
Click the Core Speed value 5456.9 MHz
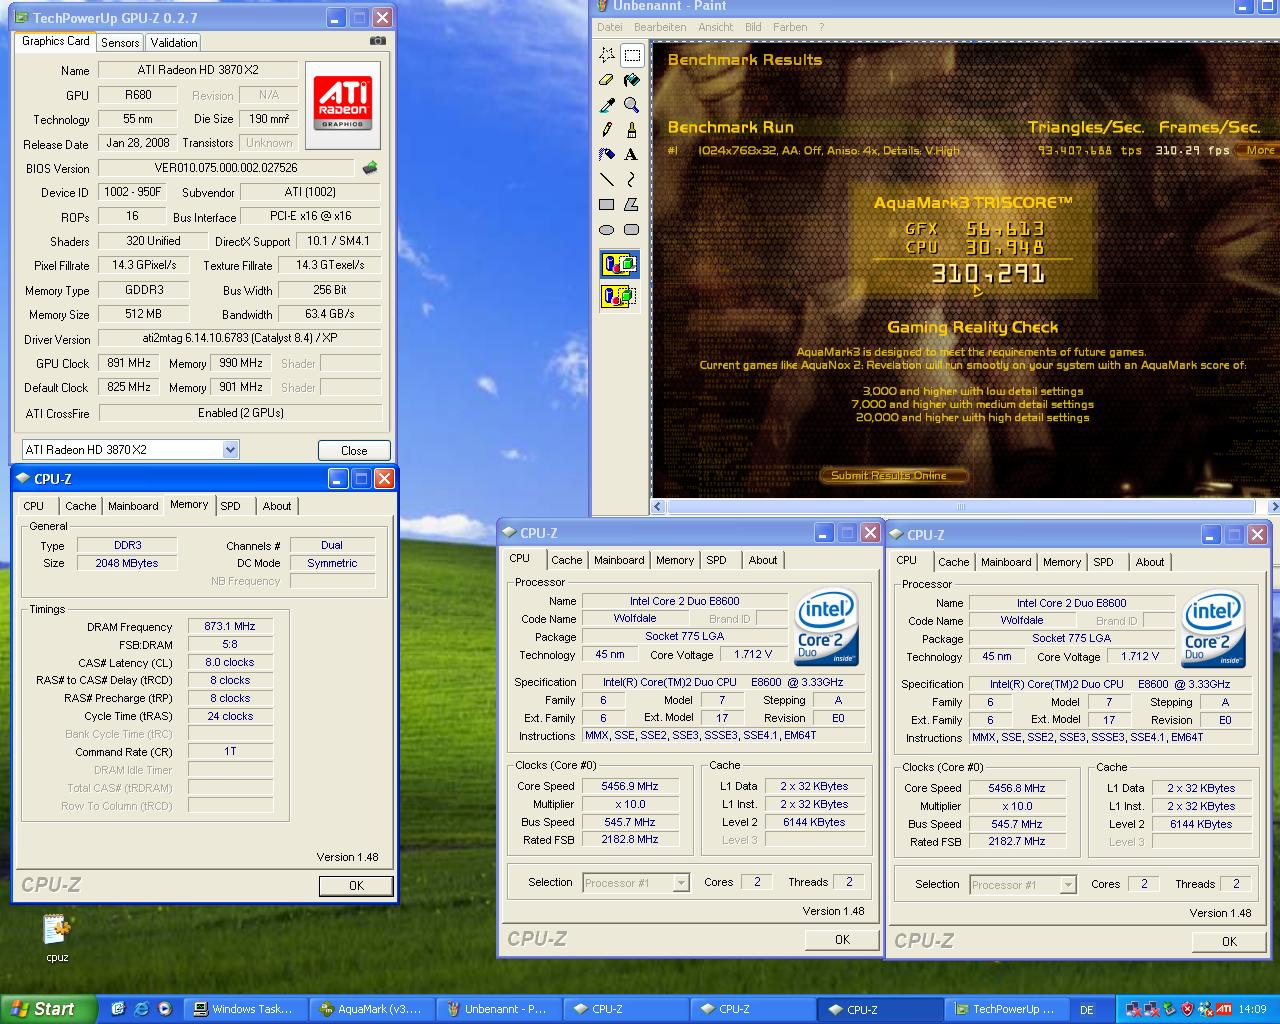[630, 787]
